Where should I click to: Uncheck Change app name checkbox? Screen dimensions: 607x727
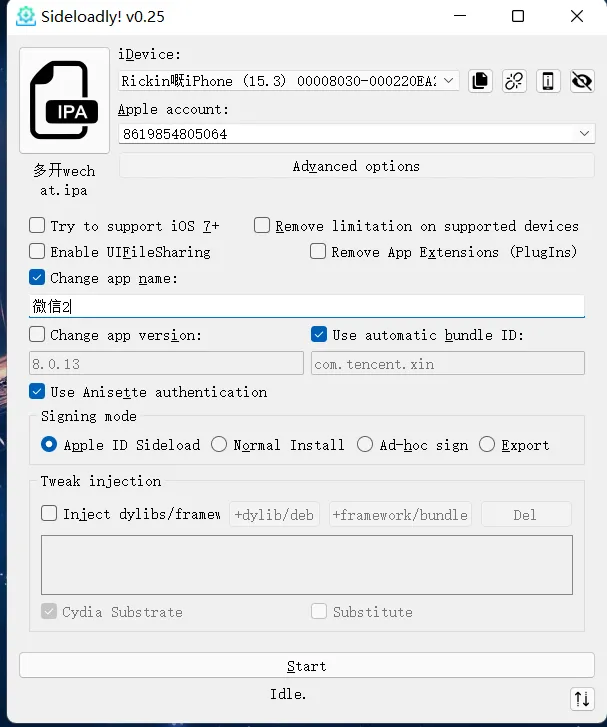pos(37,278)
